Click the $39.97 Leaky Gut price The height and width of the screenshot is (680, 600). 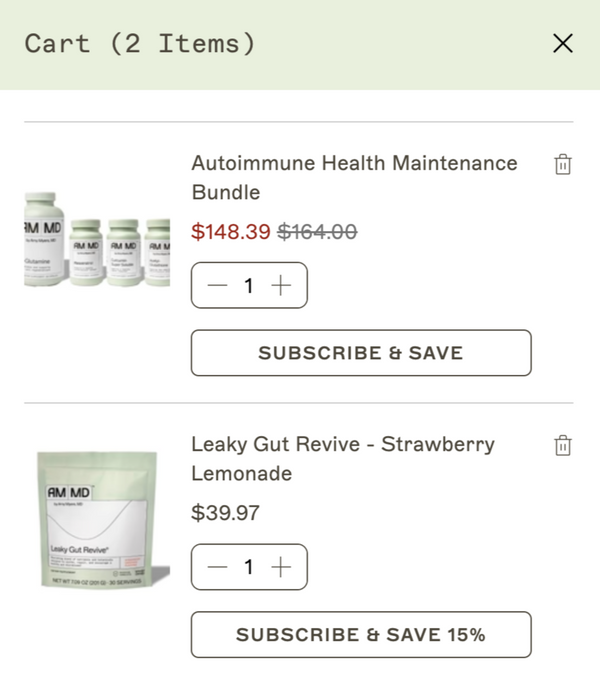pos(225,513)
